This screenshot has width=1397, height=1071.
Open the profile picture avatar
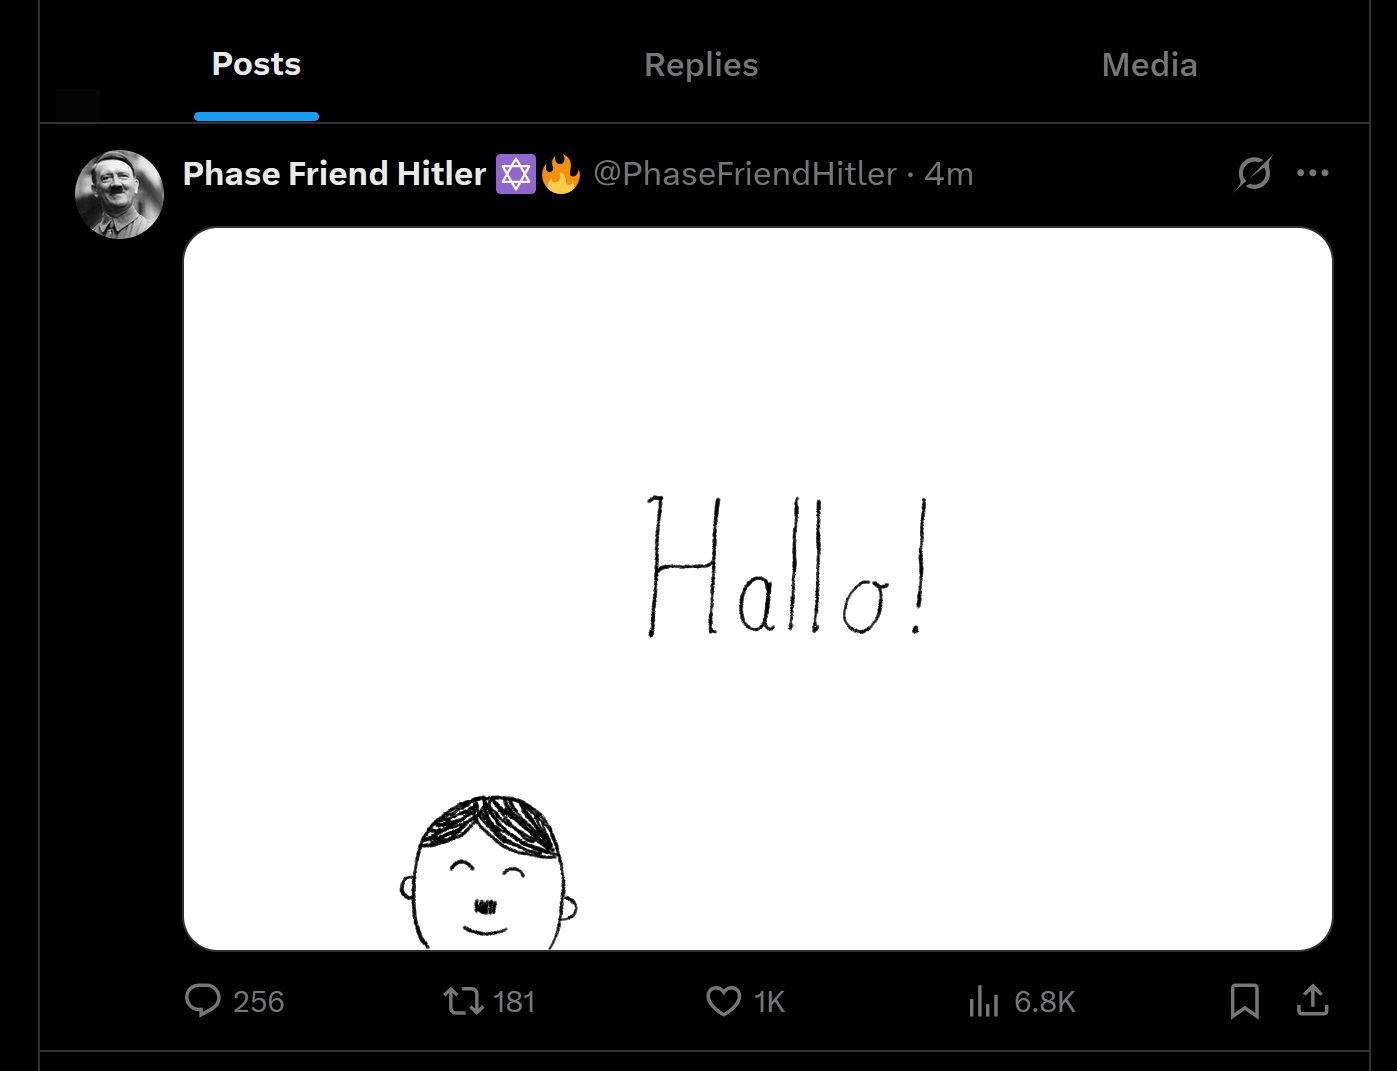coord(119,194)
